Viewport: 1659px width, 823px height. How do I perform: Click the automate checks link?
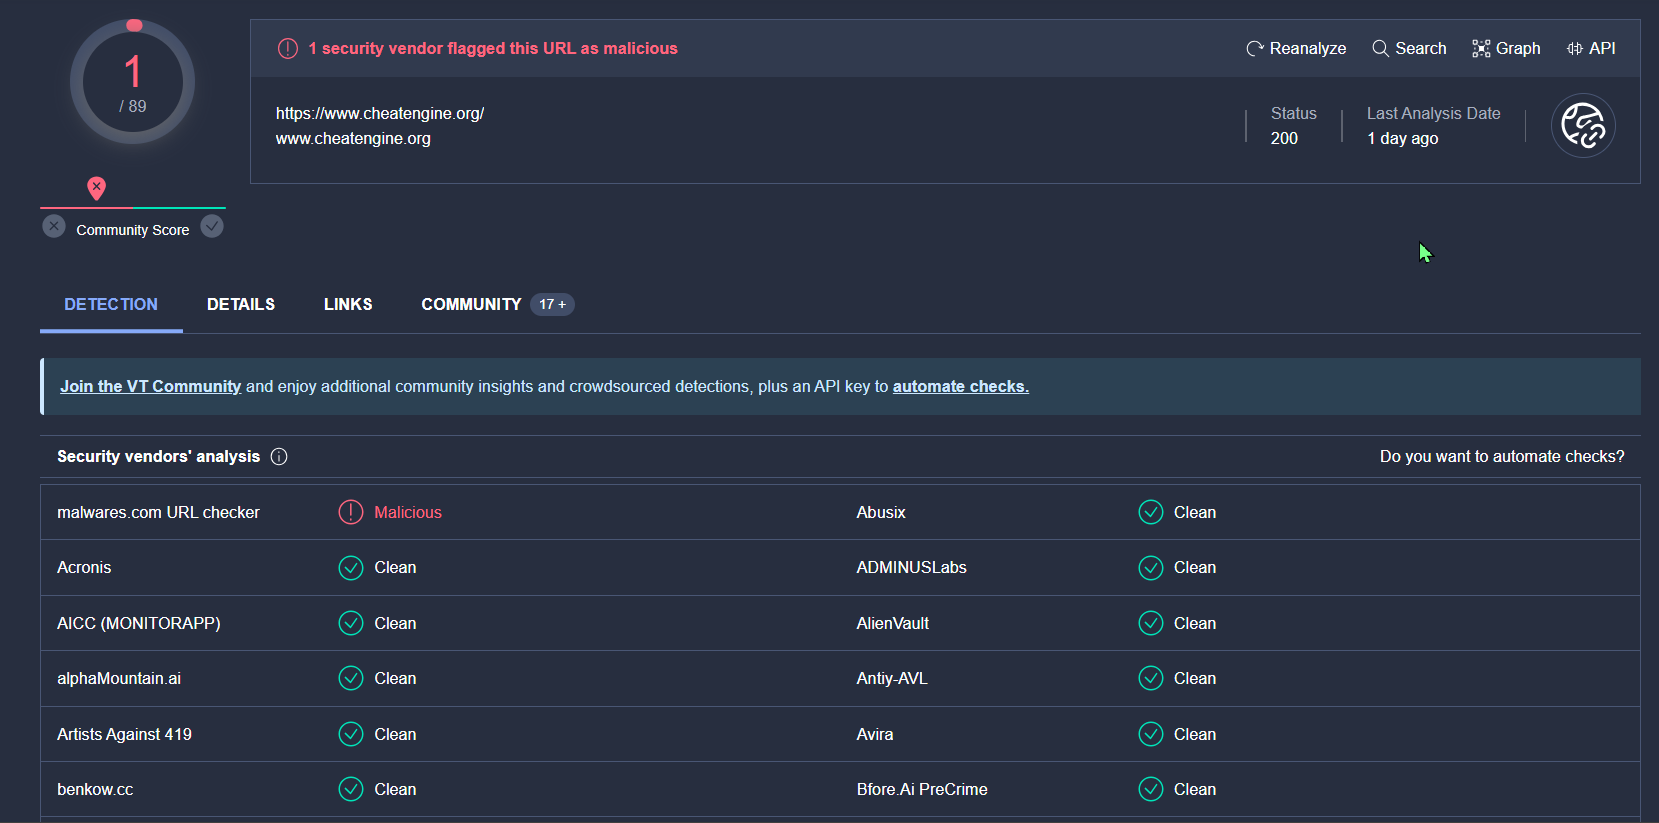point(960,386)
